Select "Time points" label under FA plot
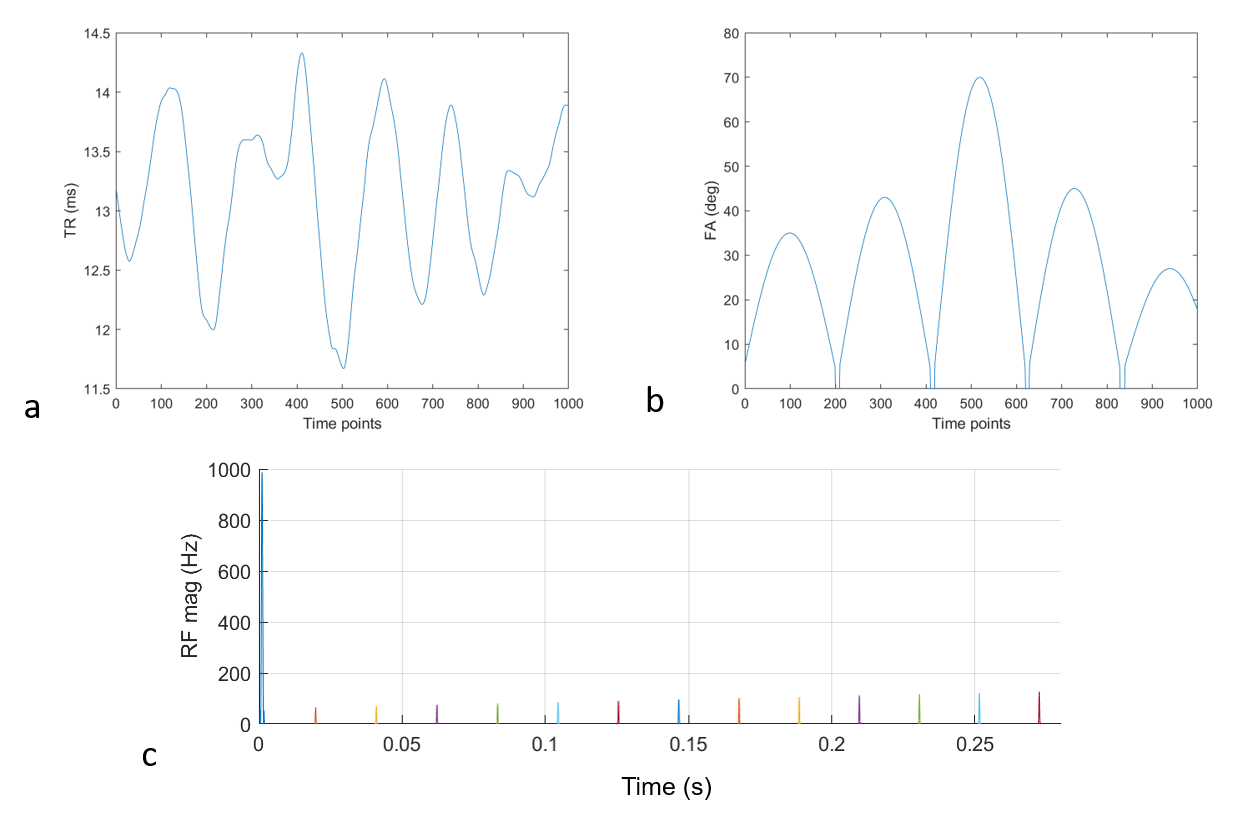 click(x=971, y=423)
